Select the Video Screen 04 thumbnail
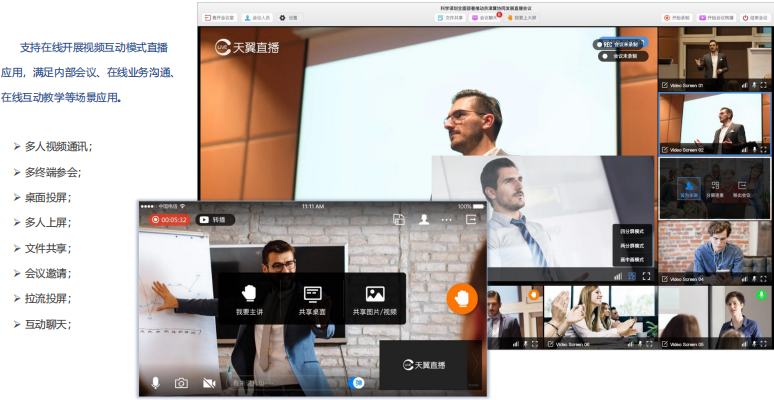 (714, 252)
